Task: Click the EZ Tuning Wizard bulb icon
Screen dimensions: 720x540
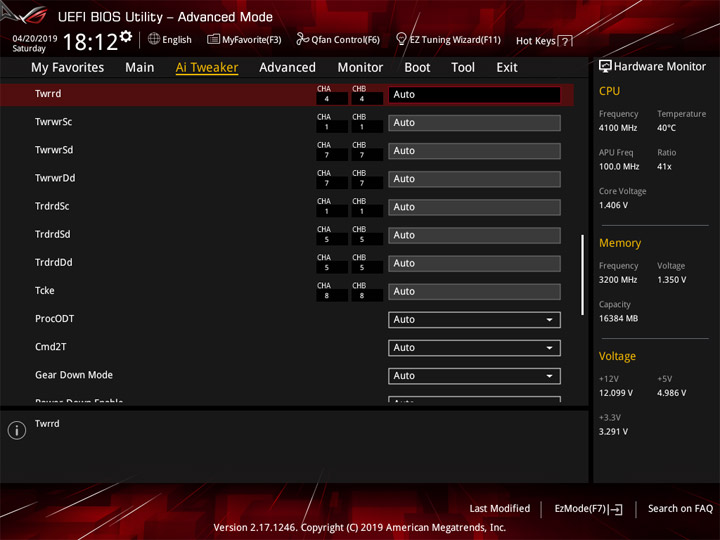Action: click(x=401, y=39)
